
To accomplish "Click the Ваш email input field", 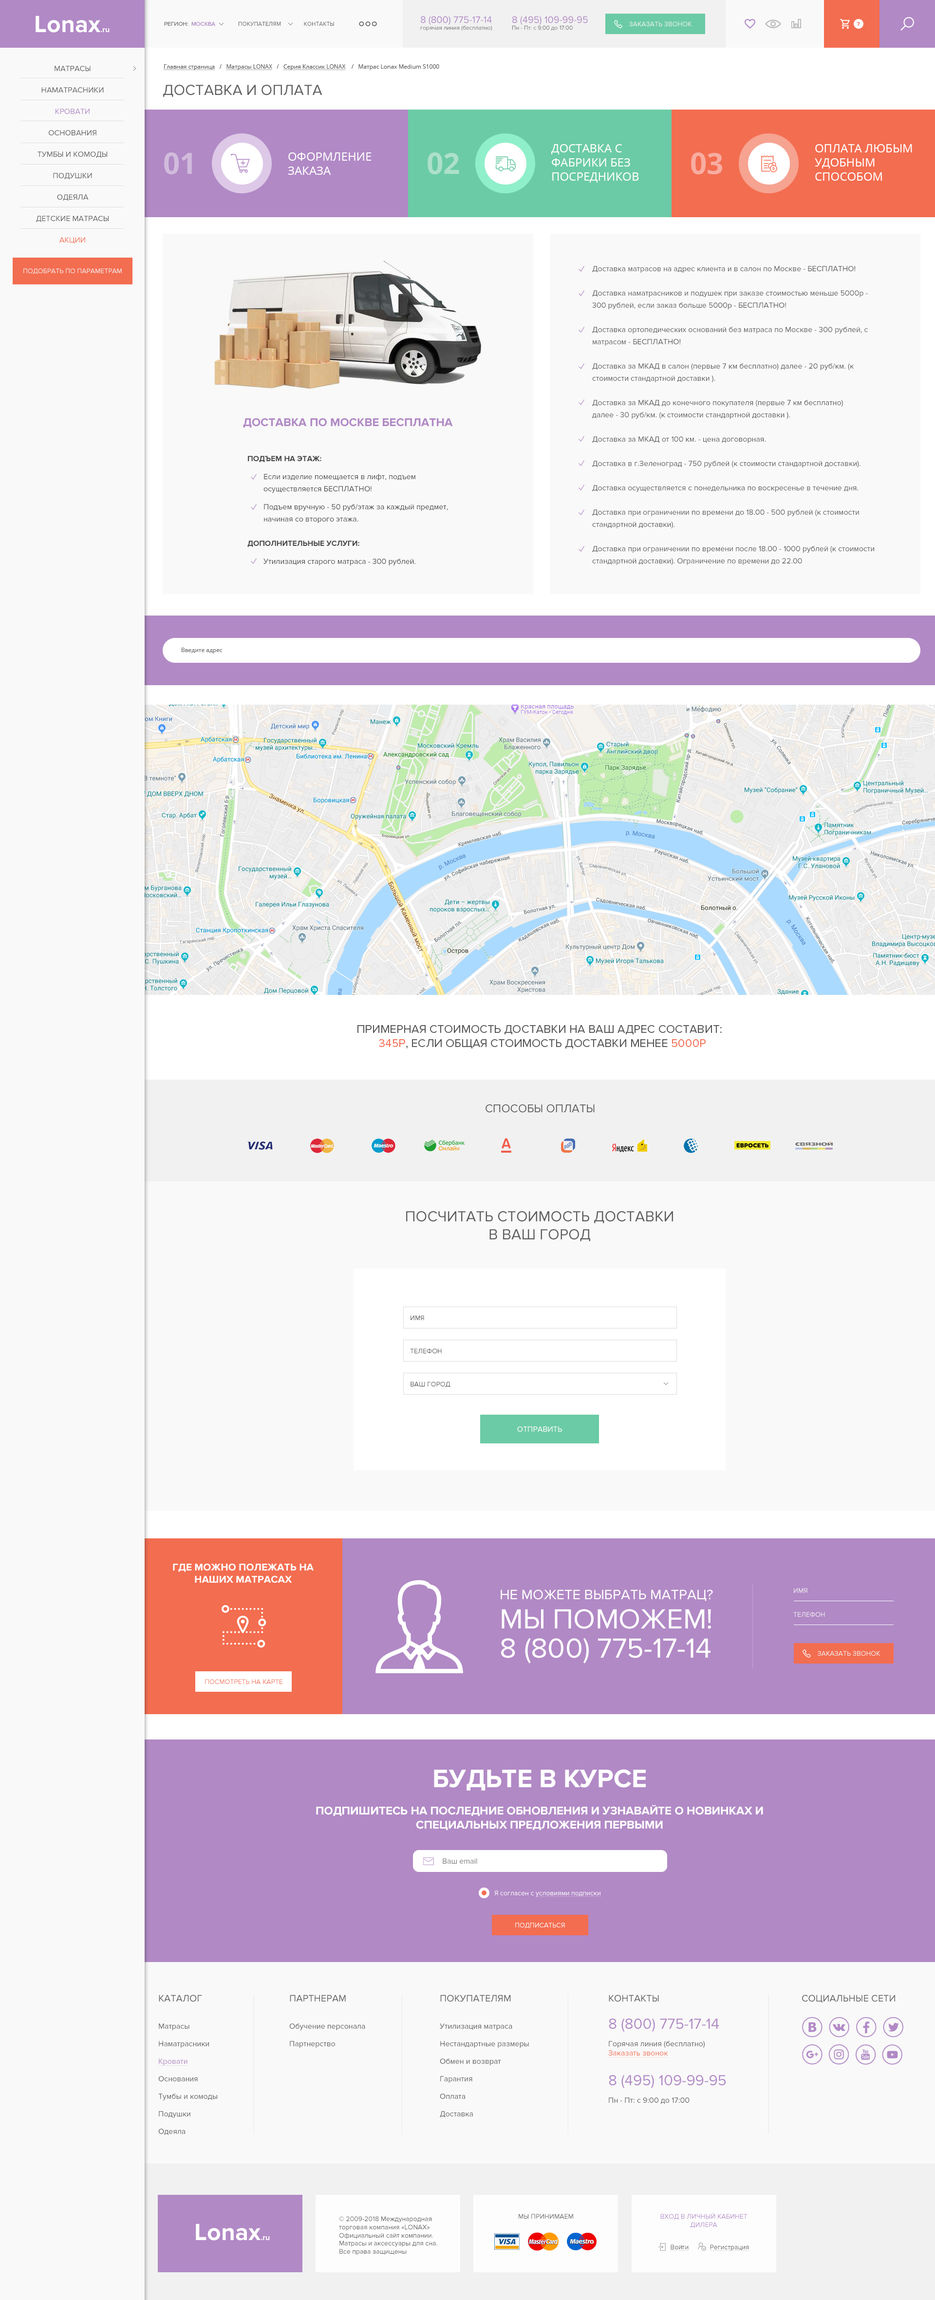I will (540, 1861).
